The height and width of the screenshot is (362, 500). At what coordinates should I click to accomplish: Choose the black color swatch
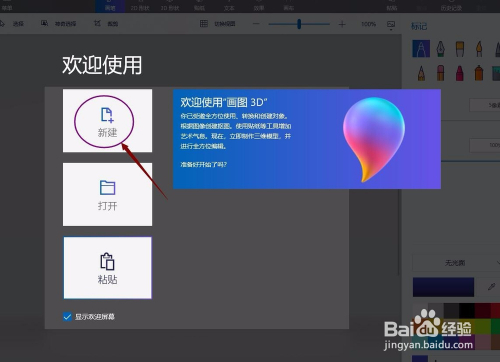(x=467, y=311)
